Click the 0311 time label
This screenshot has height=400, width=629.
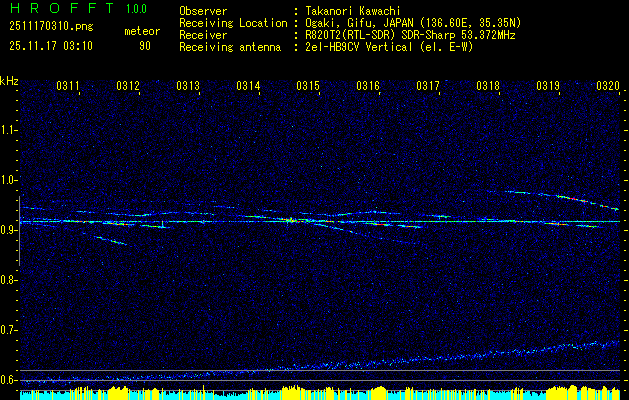[68, 86]
